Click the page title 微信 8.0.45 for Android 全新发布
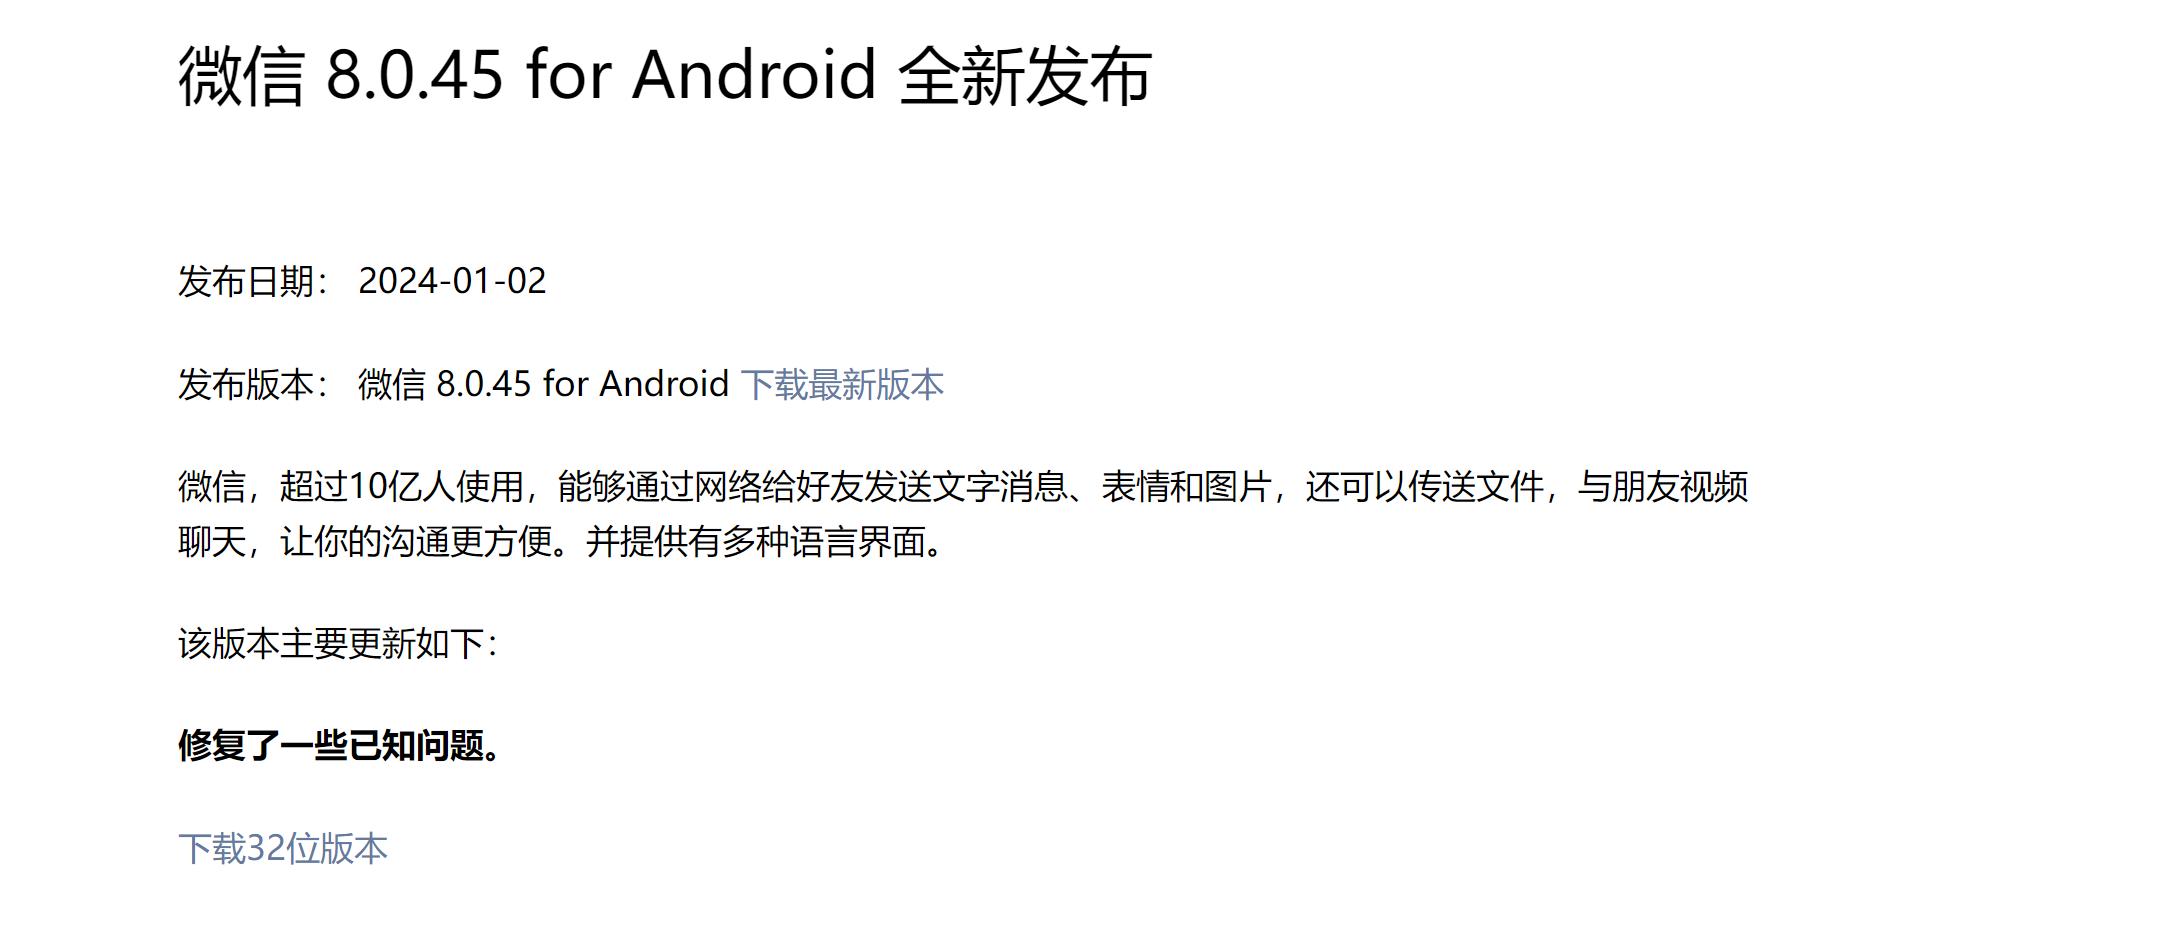 click(x=665, y=76)
